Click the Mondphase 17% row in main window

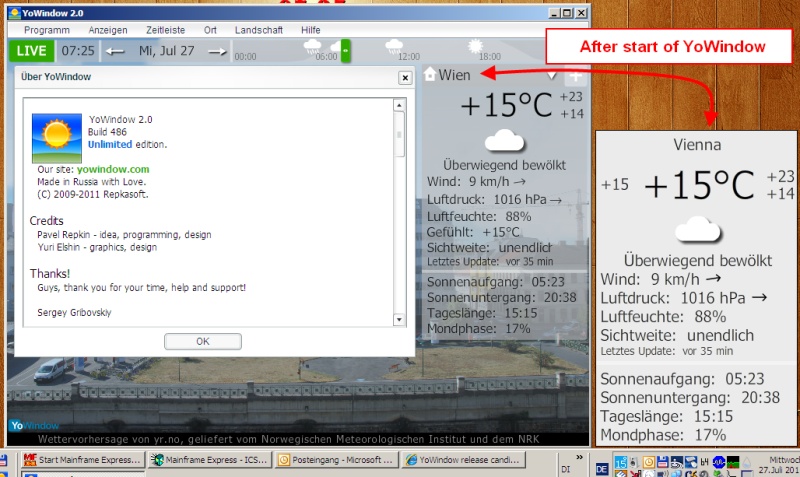(x=479, y=329)
